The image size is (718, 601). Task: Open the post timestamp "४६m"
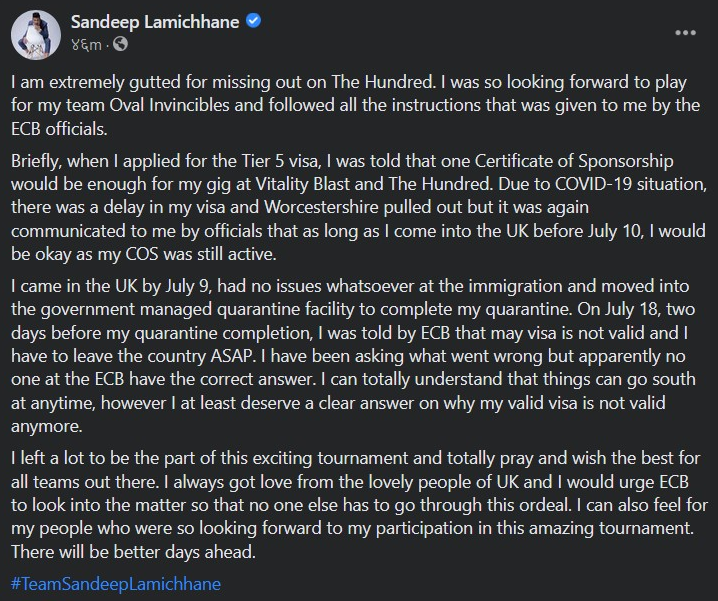tap(85, 43)
